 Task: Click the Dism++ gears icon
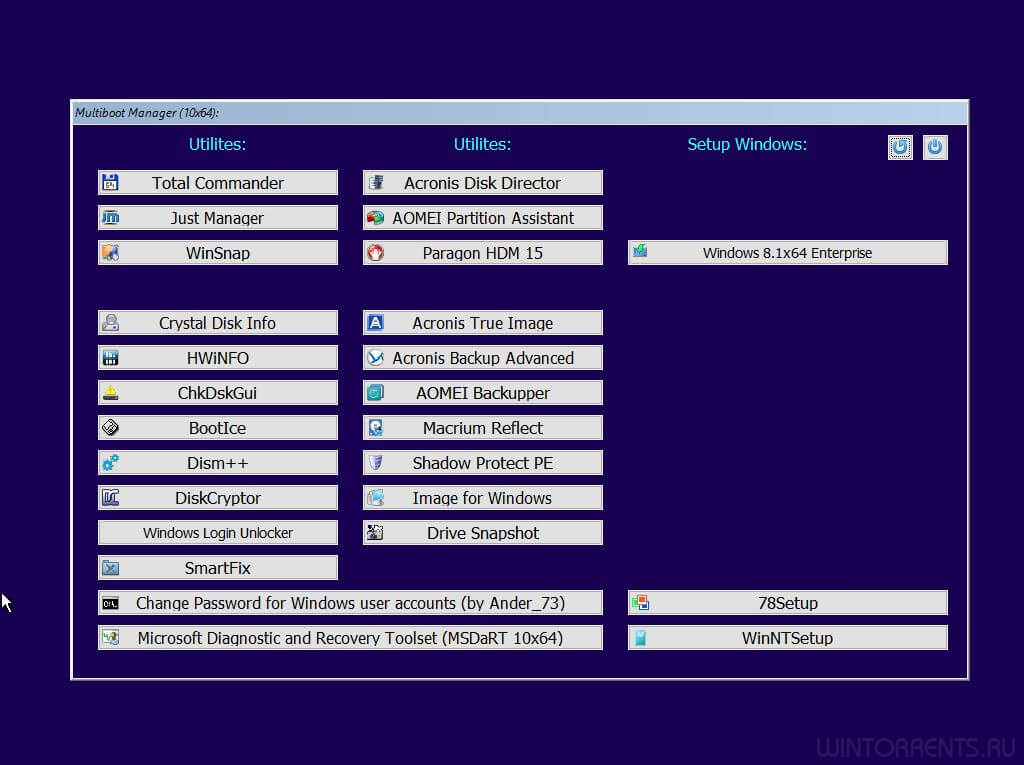tap(111, 463)
